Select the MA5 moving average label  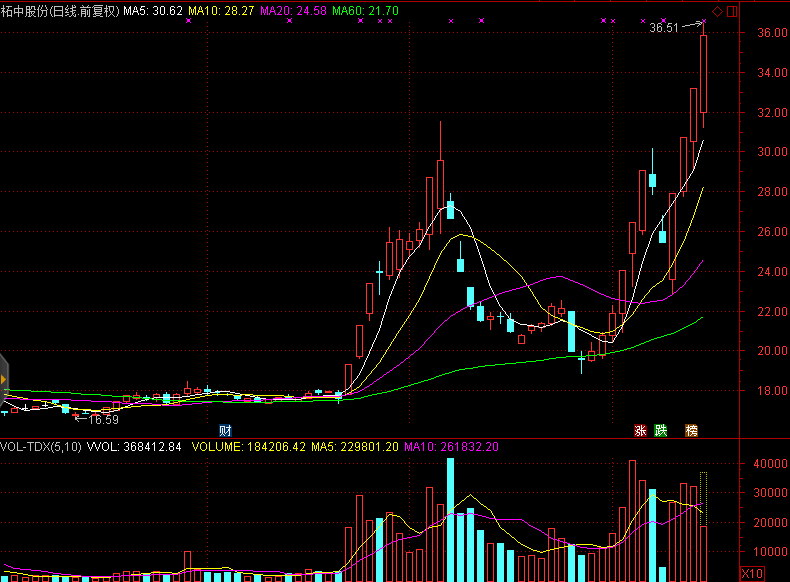tap(153, 10)
